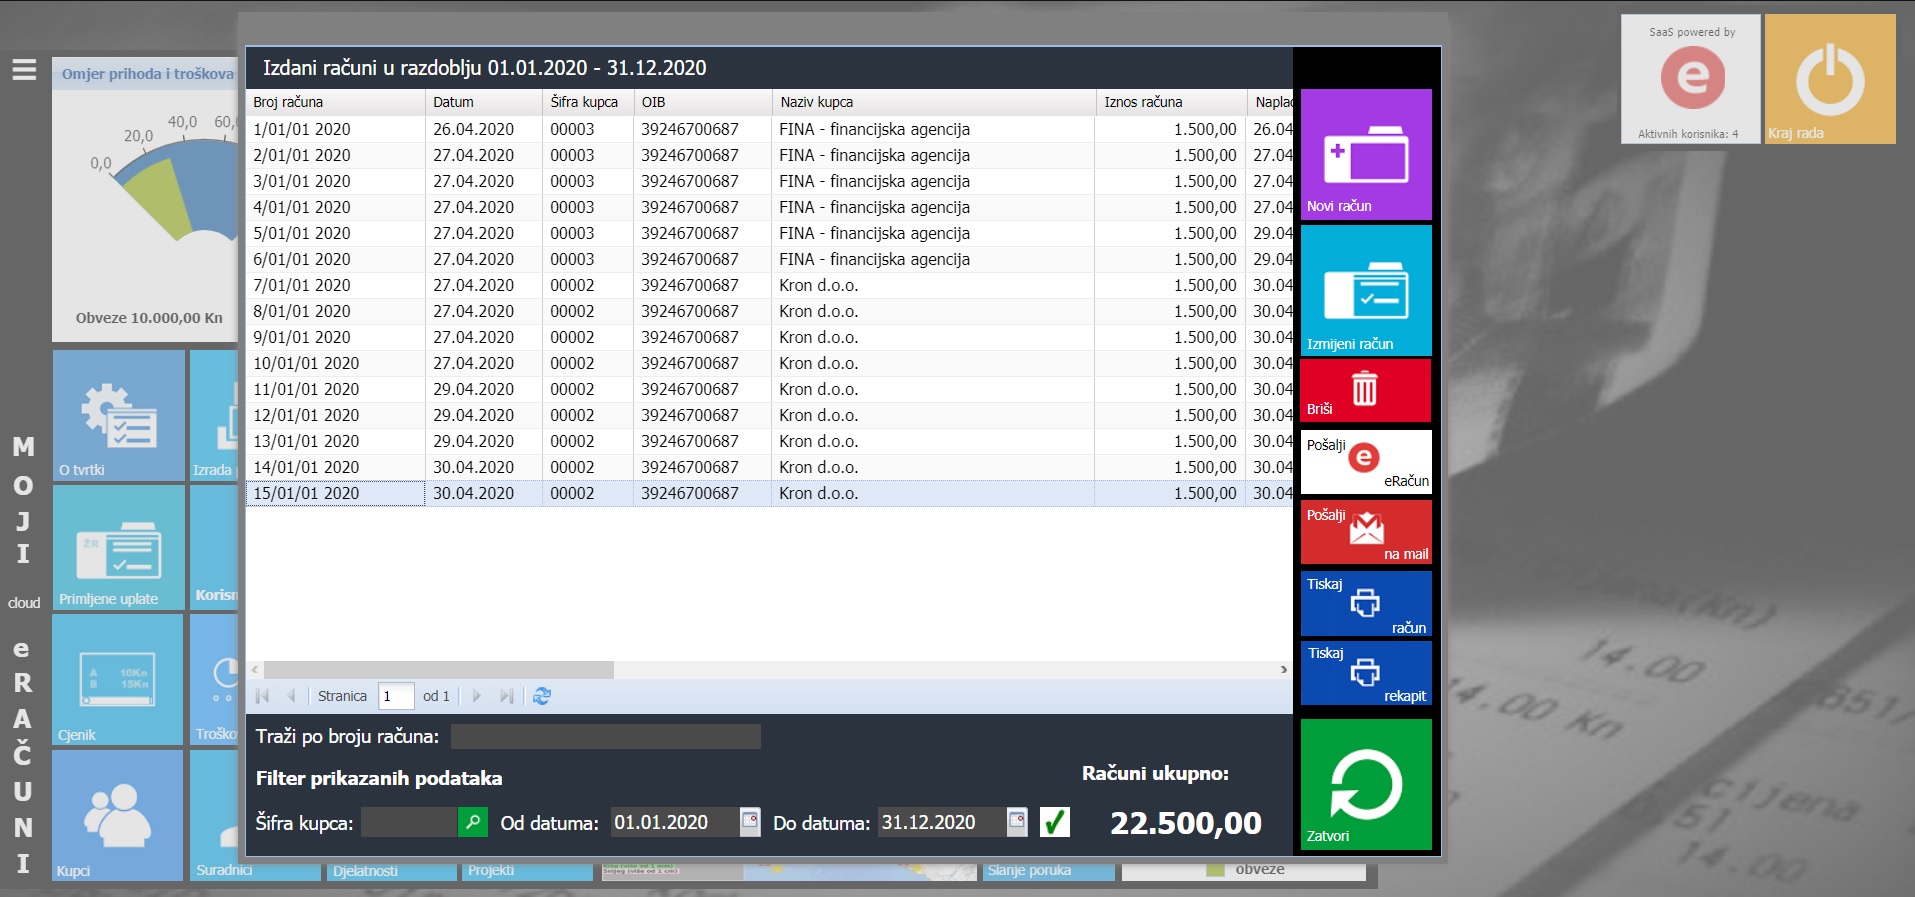Select invoice row 6/01/01 2020
Viewport: 1915px width, 897px height.
click(x=769, y=259)
